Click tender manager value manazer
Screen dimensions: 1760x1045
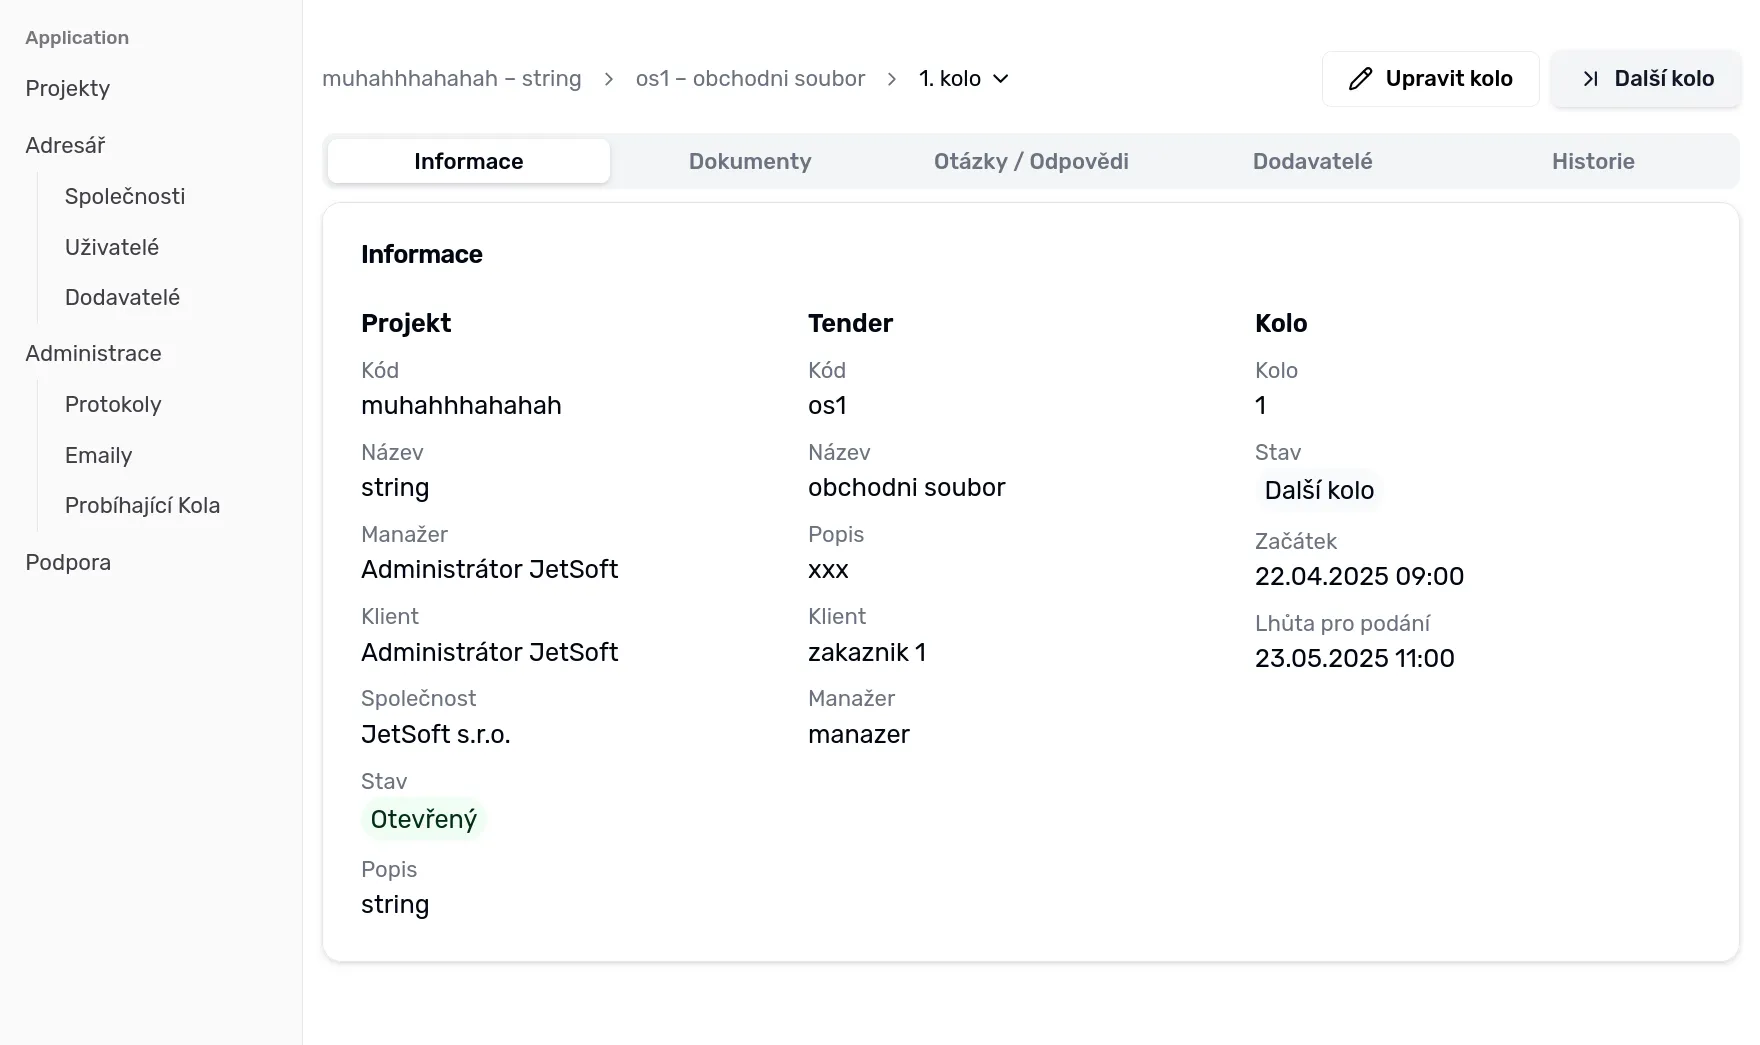pos(859,734)
